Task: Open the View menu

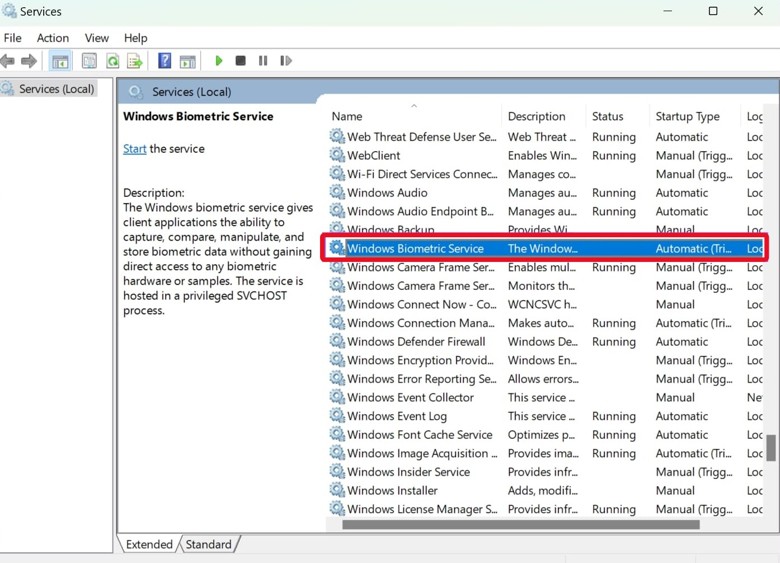Action: [x=97, y=38]
